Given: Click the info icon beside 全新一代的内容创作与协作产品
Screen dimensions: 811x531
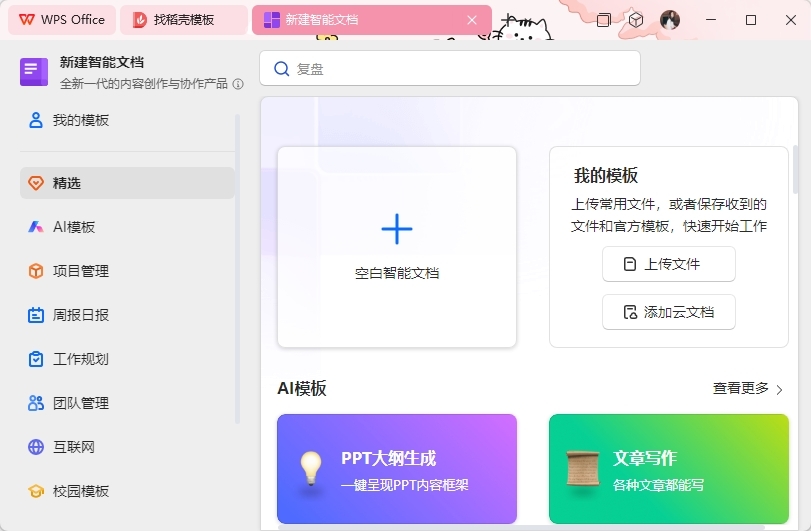Looking at the screenshot, I should tap(238, 84).
